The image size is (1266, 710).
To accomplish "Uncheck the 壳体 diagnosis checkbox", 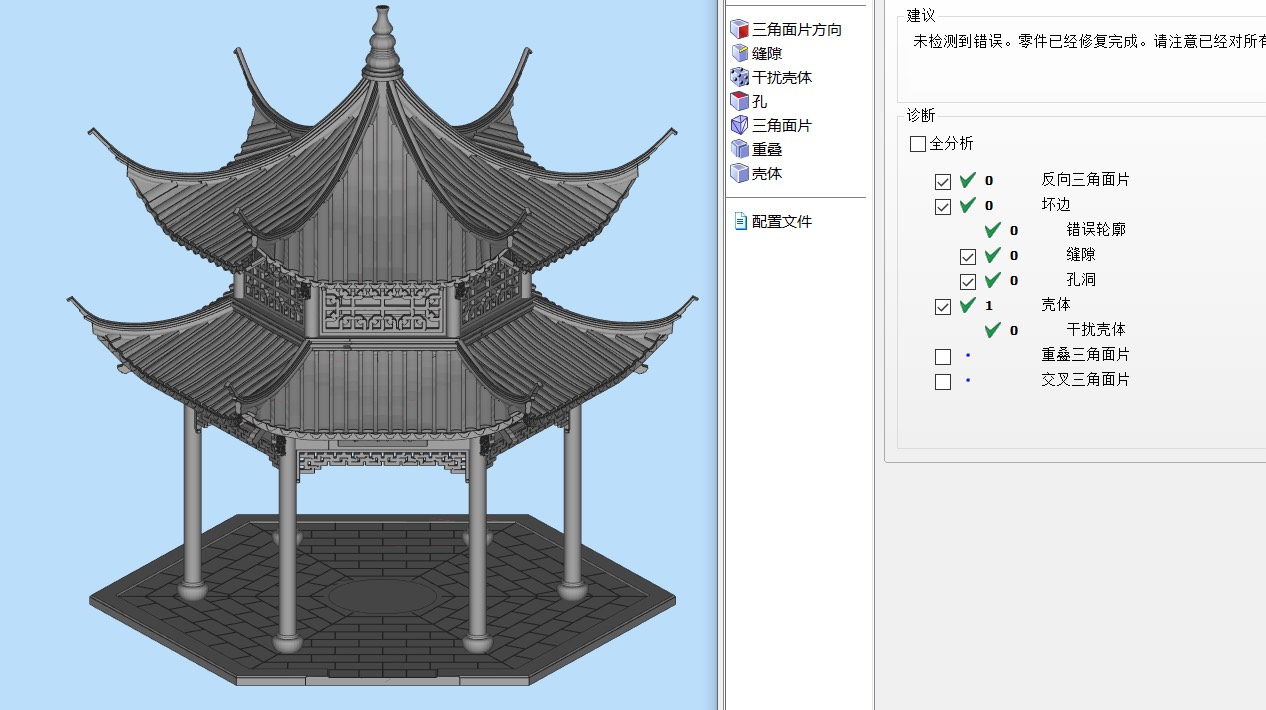I will coord(943,307).
